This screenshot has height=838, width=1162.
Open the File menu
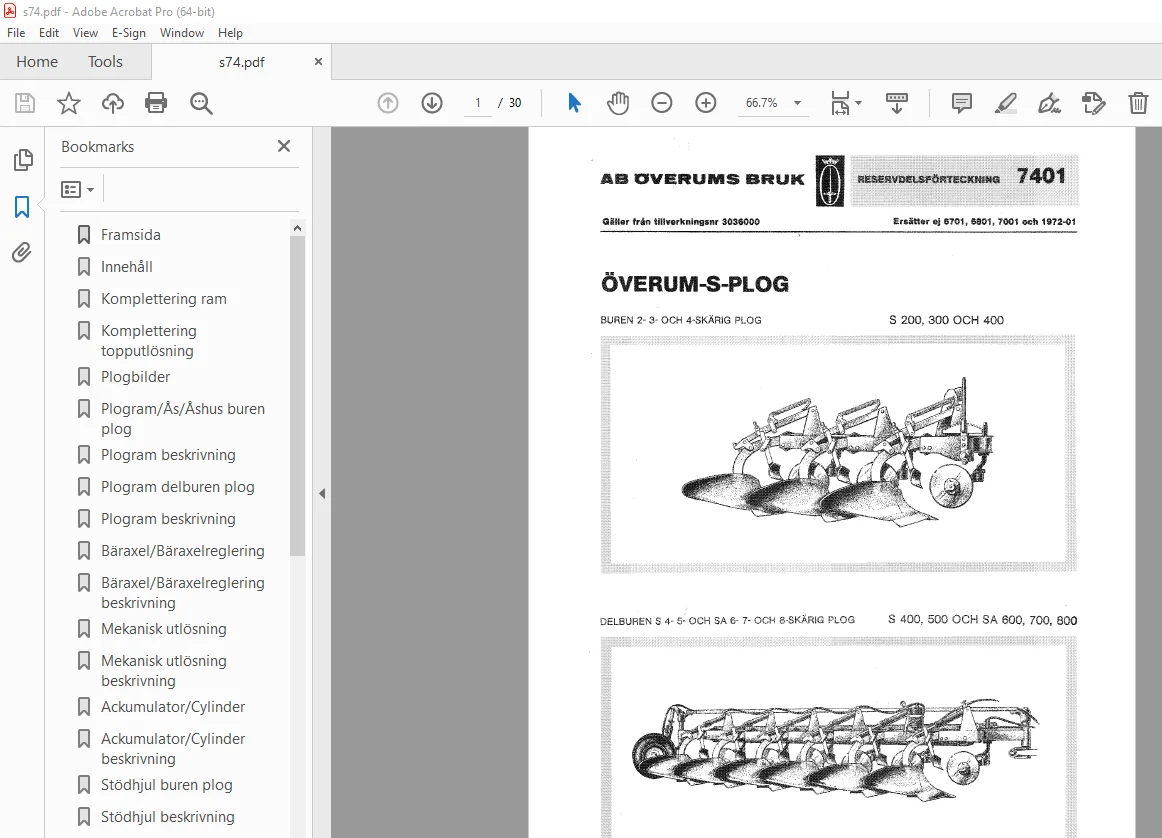16,33
